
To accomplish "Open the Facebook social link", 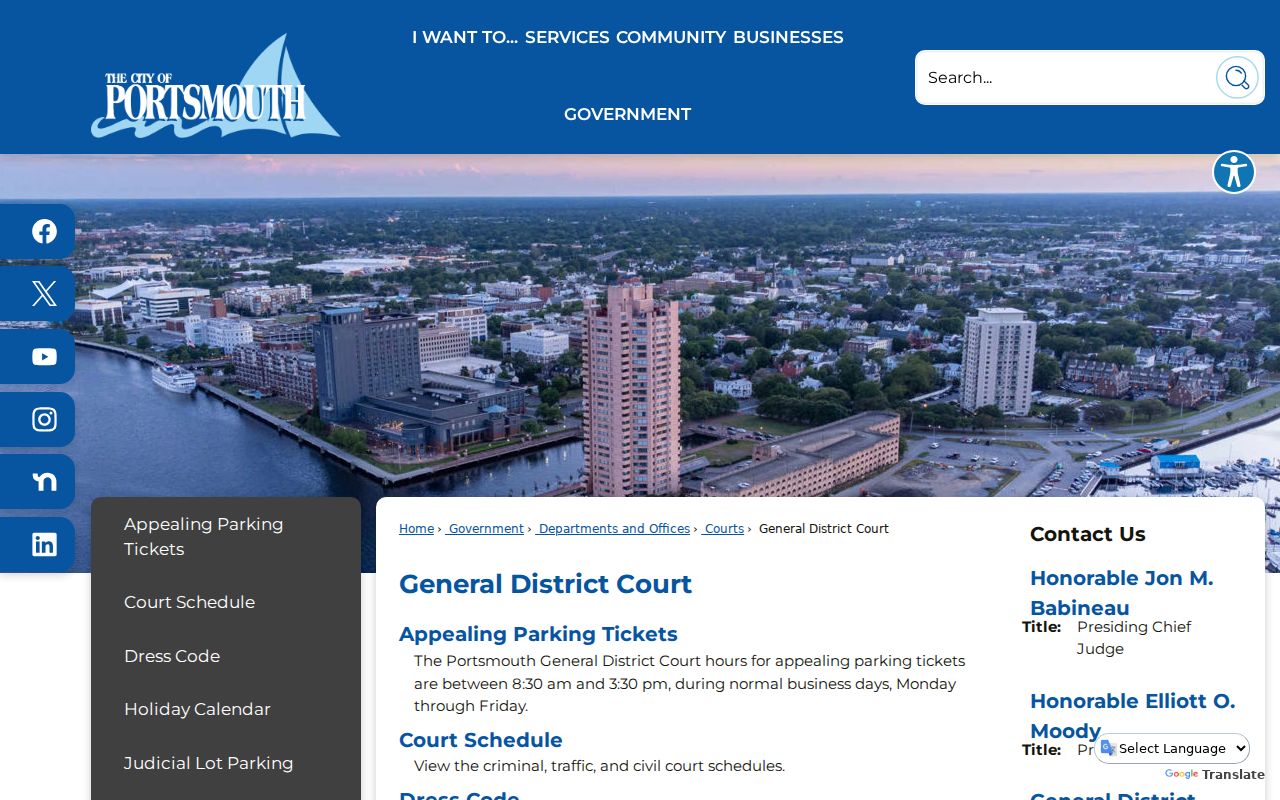I will 37,232.
